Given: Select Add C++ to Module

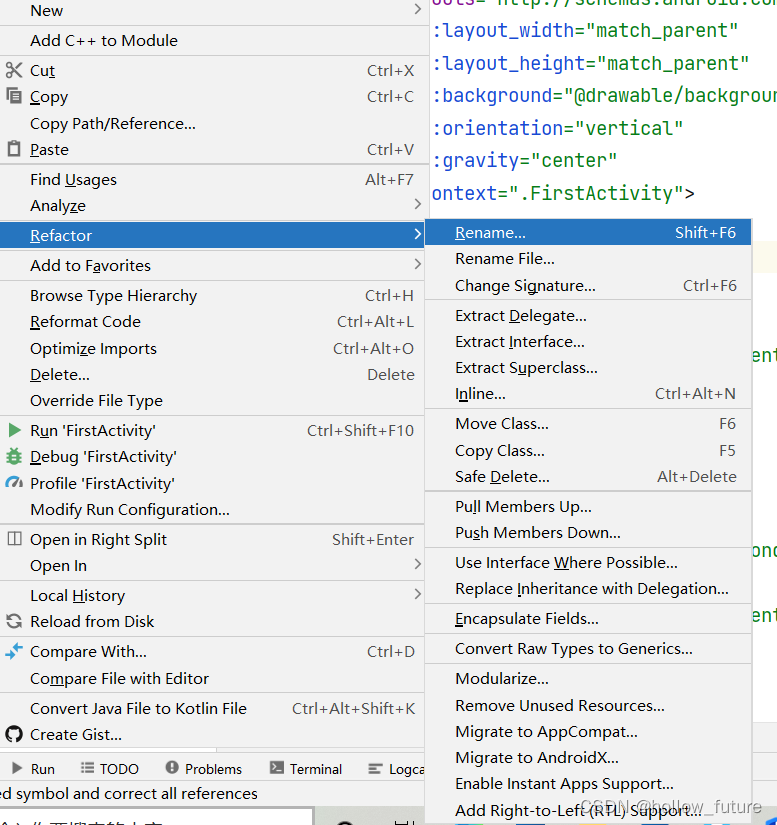Looking at the screenshot, I should pos(212,41).
